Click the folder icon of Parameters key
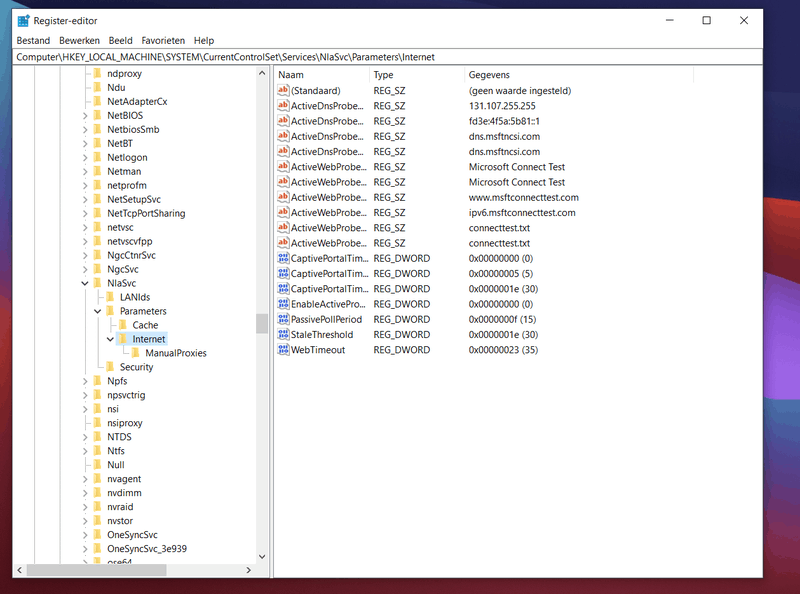 click(x=110, y=311)
